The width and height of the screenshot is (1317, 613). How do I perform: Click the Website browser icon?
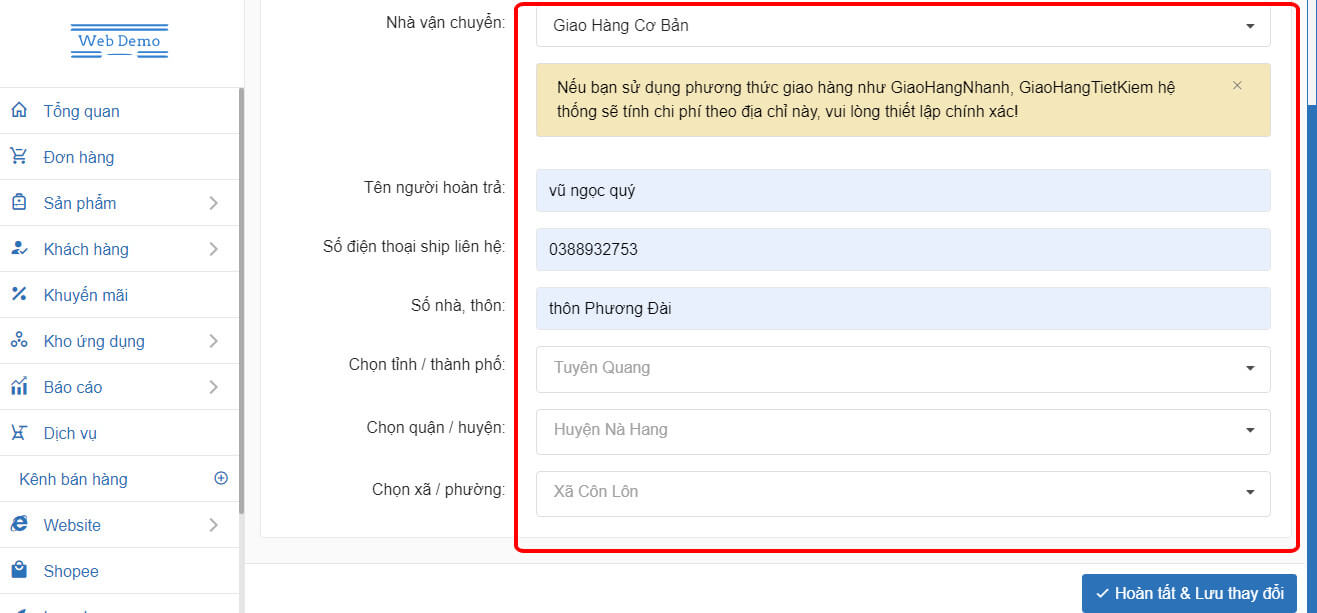[x=19, y=524]
